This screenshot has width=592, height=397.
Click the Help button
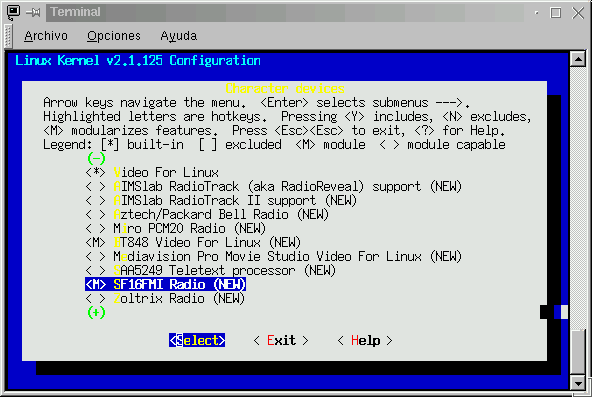[x=365, y=340]
